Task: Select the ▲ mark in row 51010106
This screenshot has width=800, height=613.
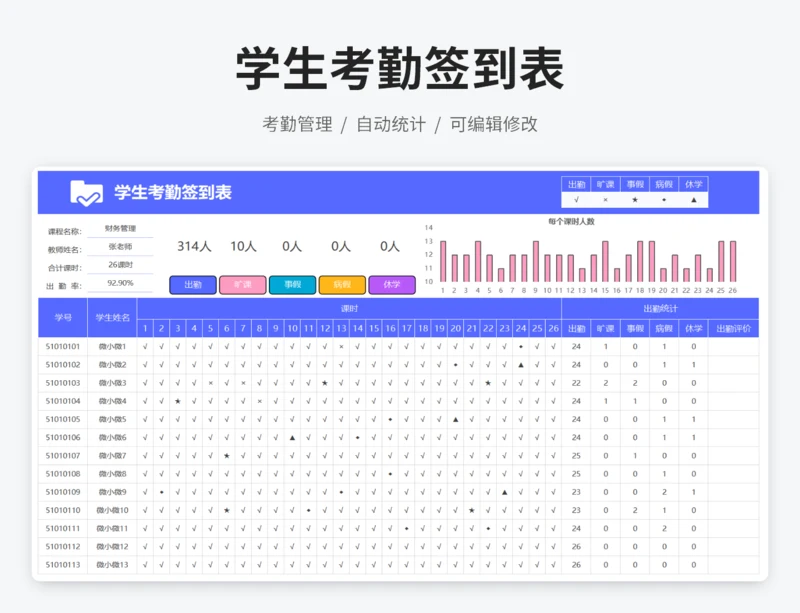Action: click(x=292, y=438)
